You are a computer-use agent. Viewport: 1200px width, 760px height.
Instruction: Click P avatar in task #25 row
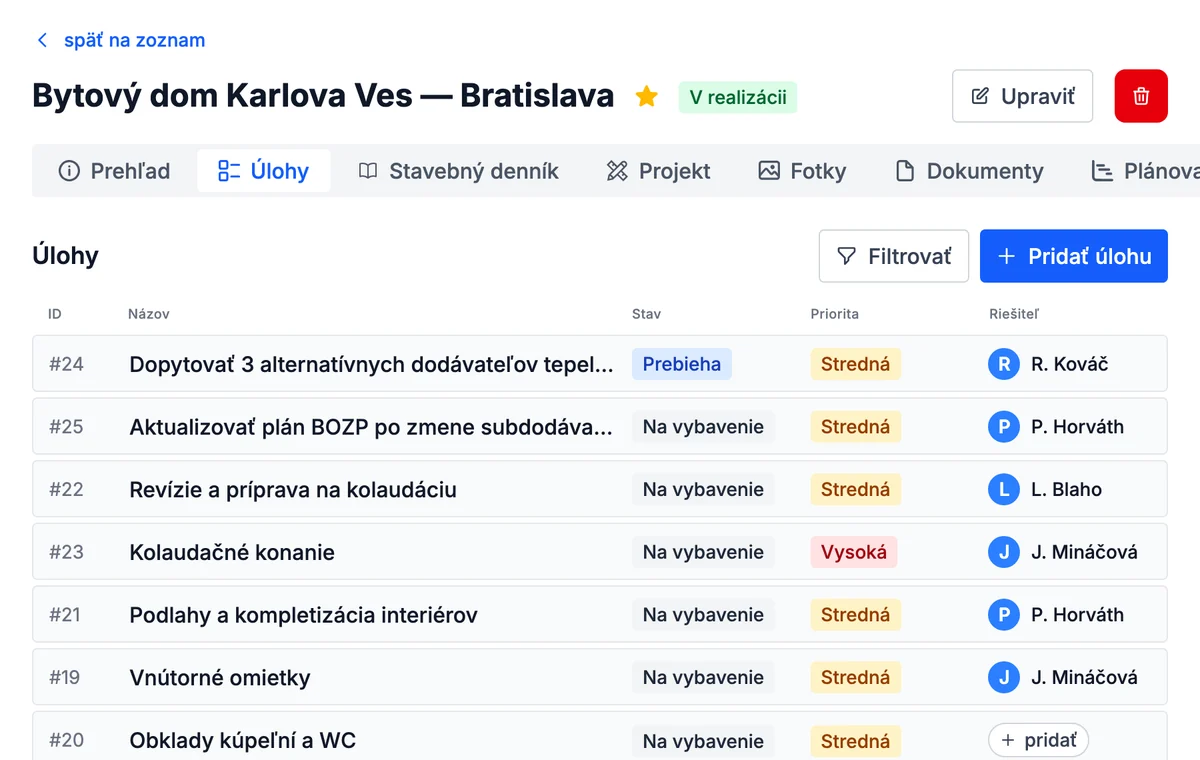tap(1003, 427)
